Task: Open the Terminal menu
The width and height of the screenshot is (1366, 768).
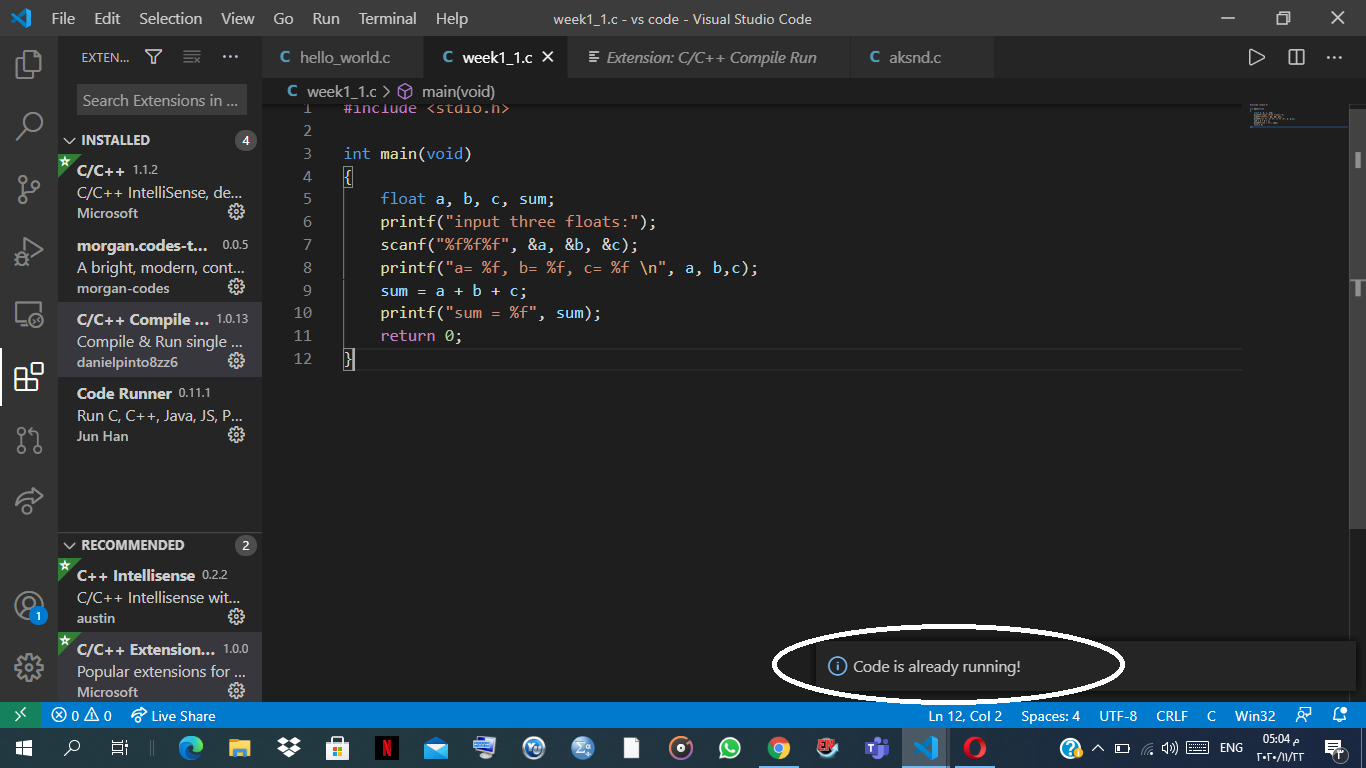Action: 388,19
